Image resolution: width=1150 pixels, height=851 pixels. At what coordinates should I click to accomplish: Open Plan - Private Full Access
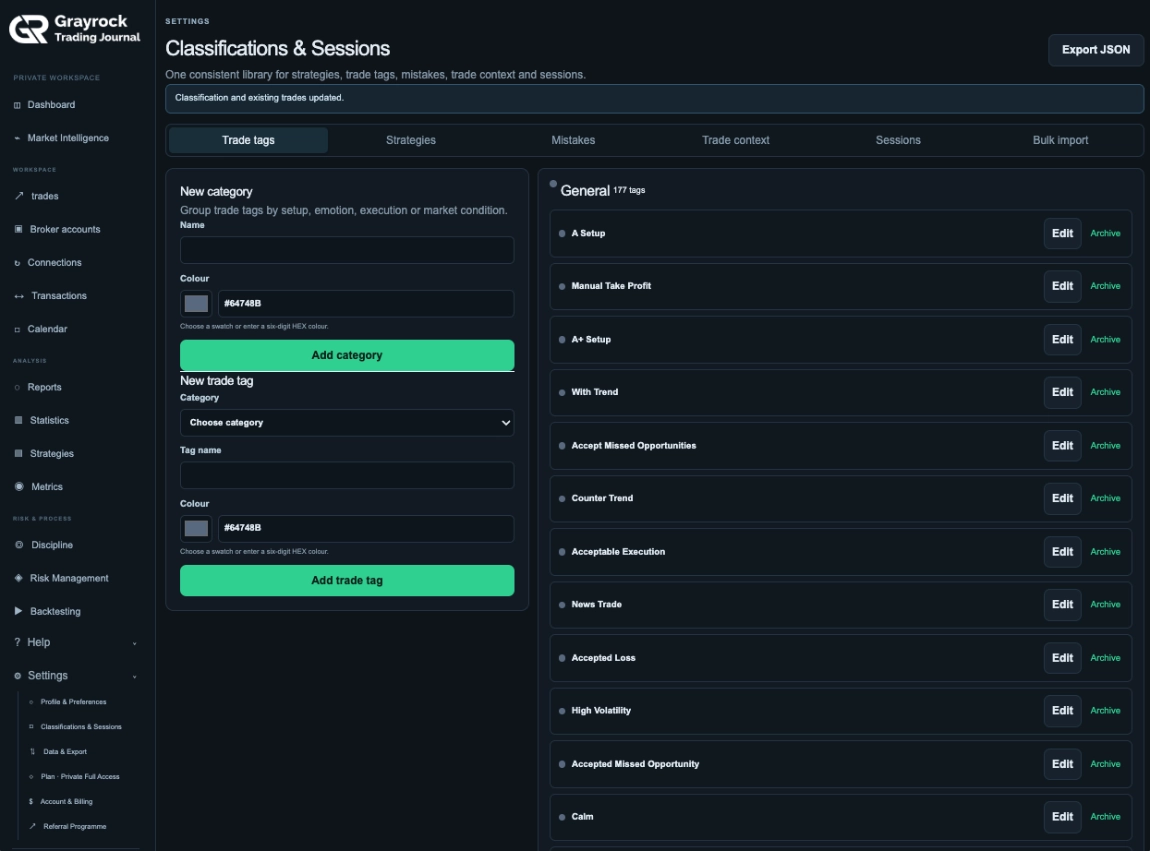80,776
